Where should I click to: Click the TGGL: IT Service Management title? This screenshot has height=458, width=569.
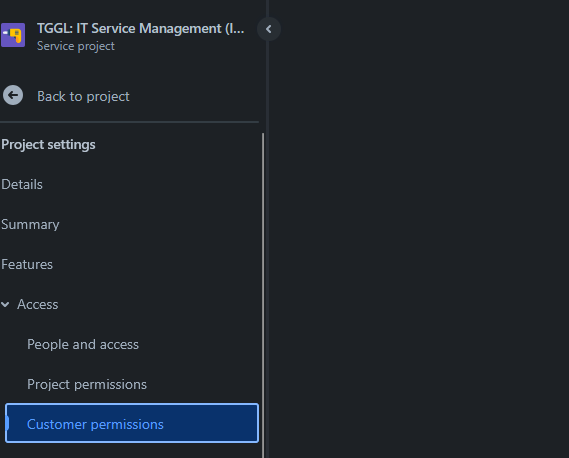140,28
